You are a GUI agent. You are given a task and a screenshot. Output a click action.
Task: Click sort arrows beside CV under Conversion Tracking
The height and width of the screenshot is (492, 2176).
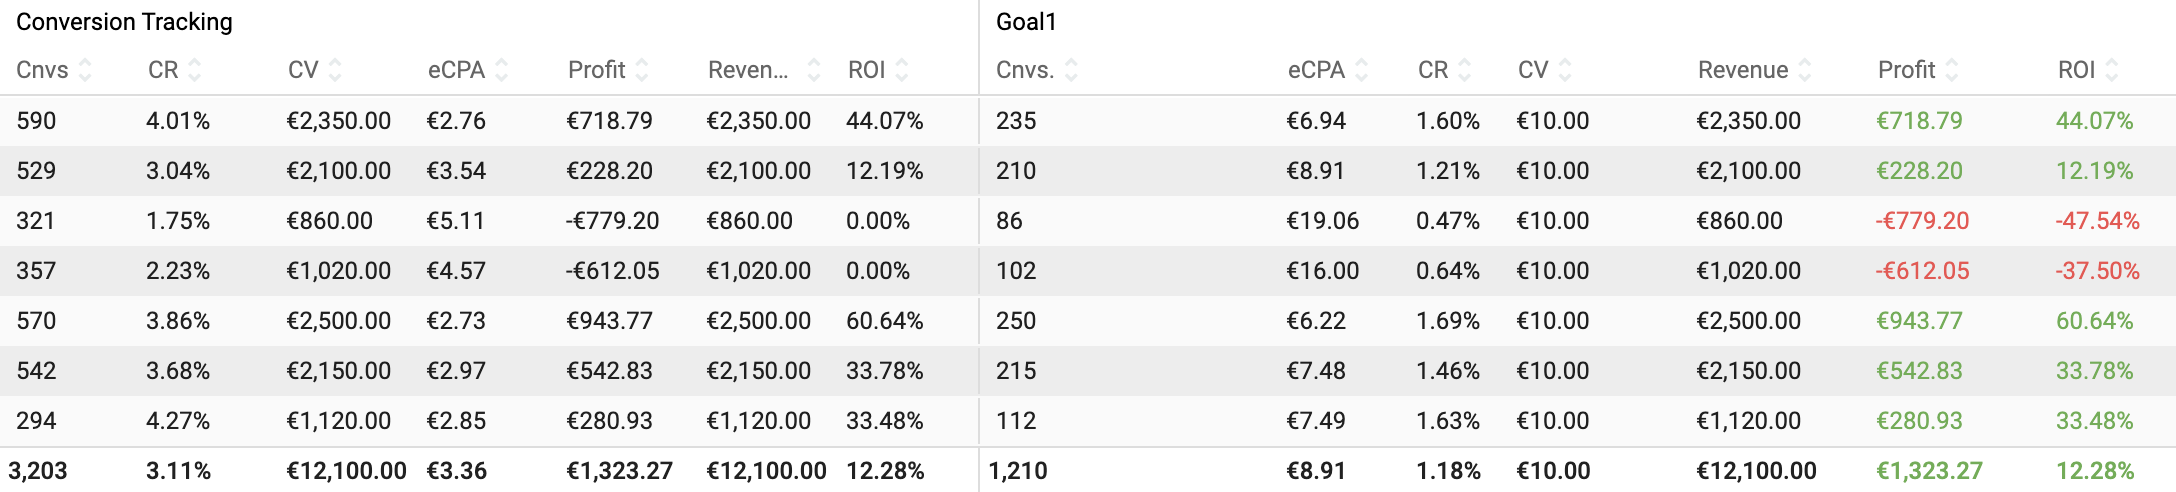pyautogui.click(x=335, y=70)
